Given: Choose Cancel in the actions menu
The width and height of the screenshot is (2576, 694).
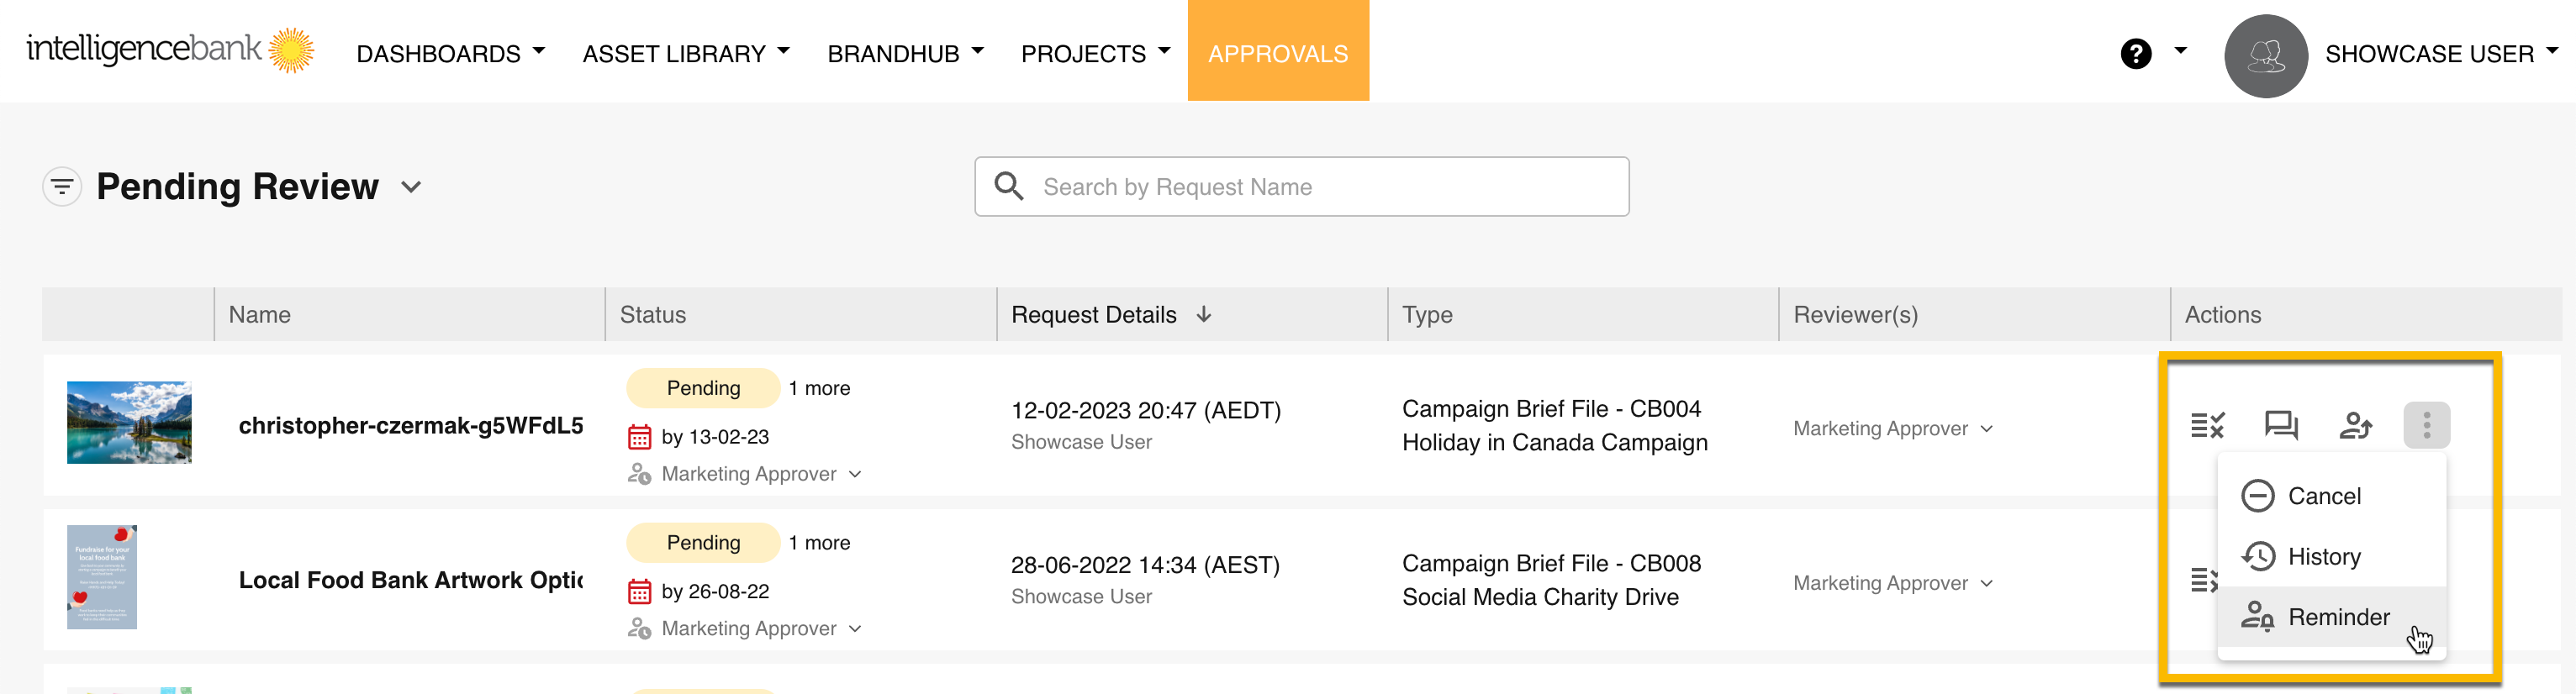Looking at the screenshot, I should coord(2323,496).
